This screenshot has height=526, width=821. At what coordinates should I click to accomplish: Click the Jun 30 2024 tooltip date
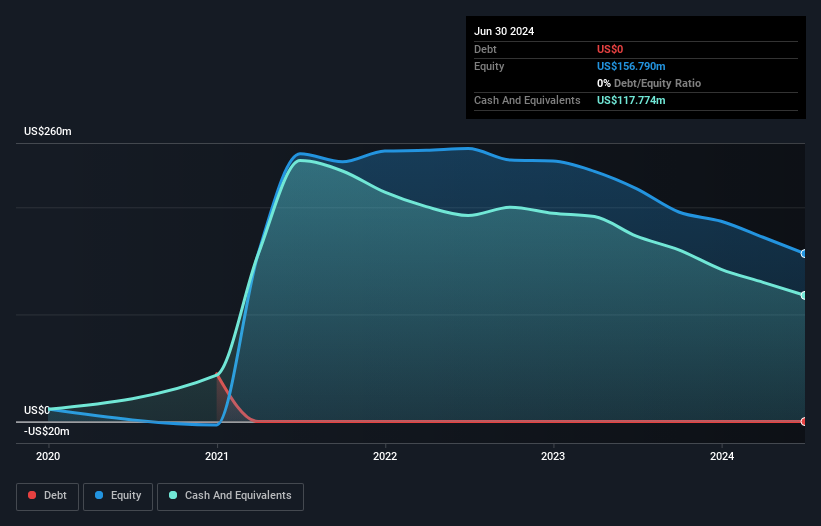coord(504,31)
